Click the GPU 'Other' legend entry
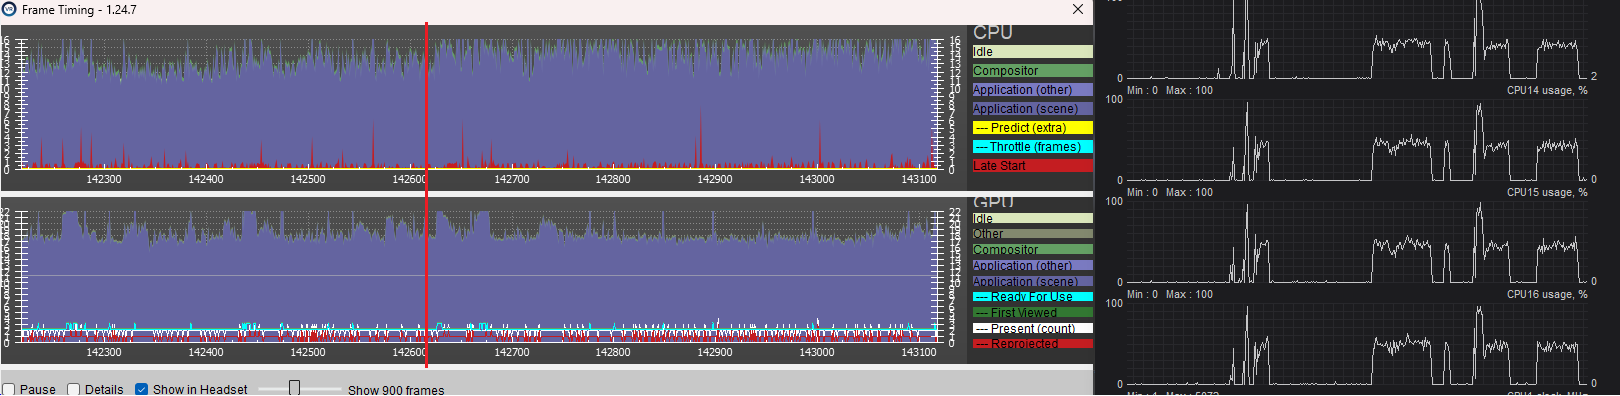 [x=1032, y=234]
